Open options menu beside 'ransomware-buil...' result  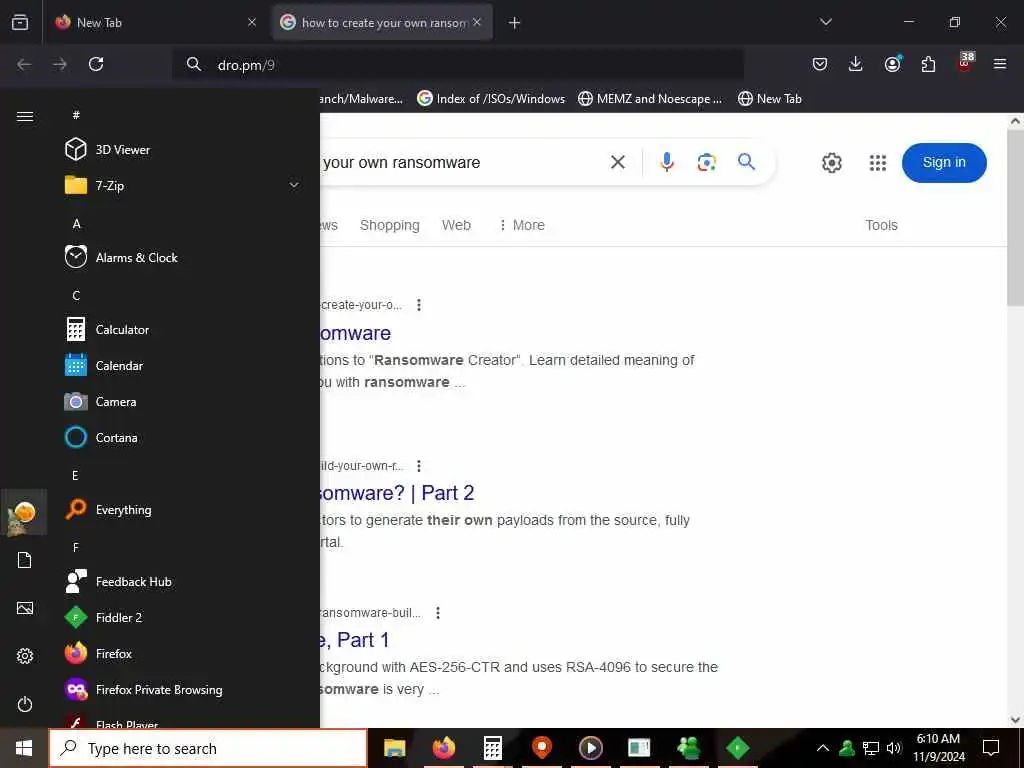(x=438, y=613)
